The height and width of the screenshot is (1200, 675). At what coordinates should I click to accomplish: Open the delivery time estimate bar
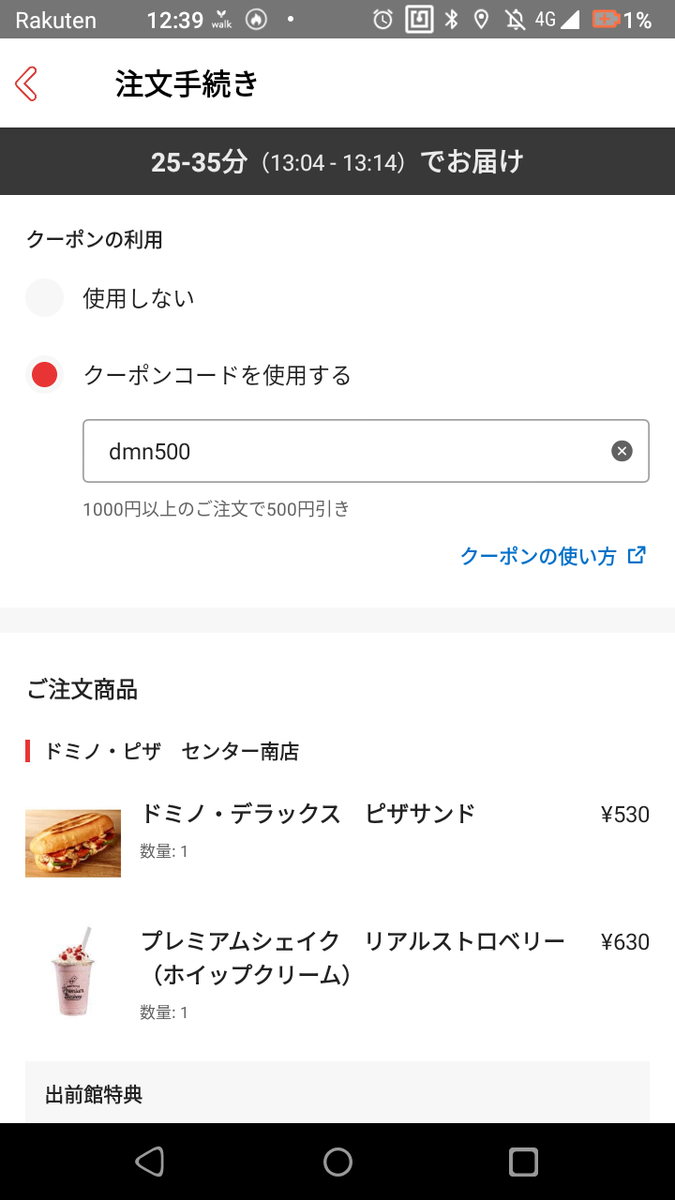(x=337, y=160)
